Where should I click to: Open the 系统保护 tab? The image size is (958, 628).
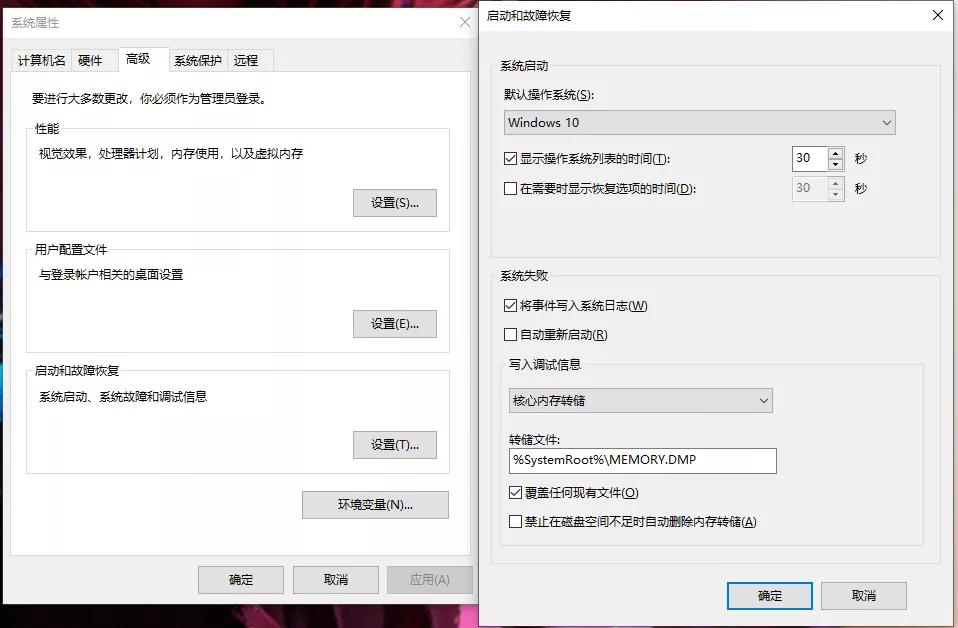[196, 60]
